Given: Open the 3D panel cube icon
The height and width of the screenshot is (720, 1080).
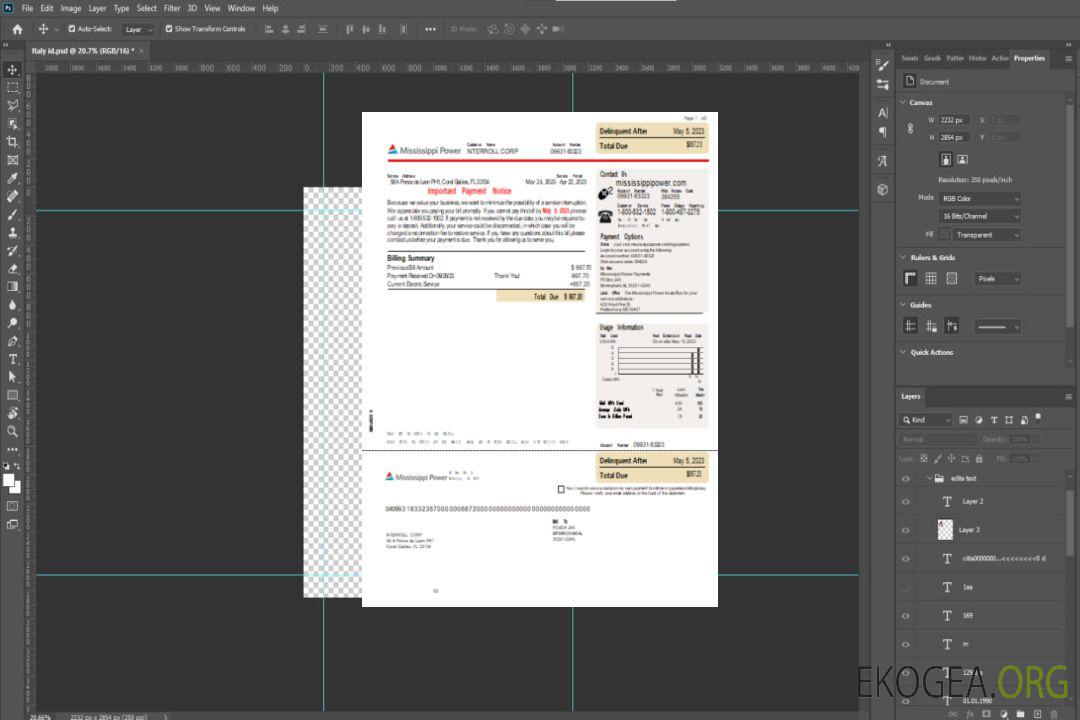Looking at the screenshot, I should point(882,189).
